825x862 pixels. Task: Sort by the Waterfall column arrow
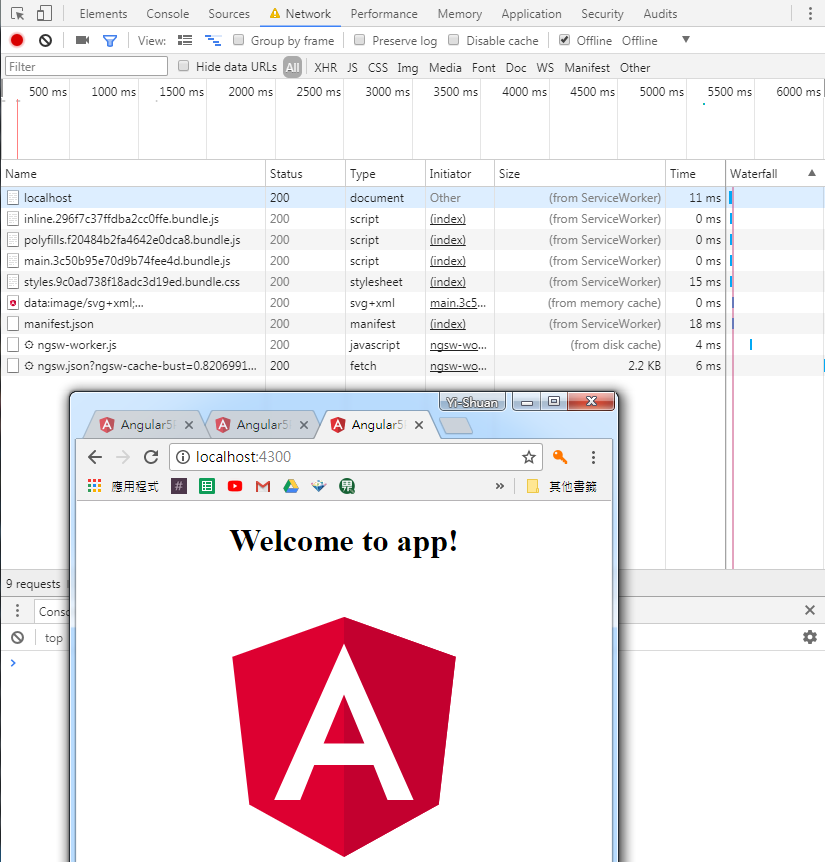tap(812, 173)
